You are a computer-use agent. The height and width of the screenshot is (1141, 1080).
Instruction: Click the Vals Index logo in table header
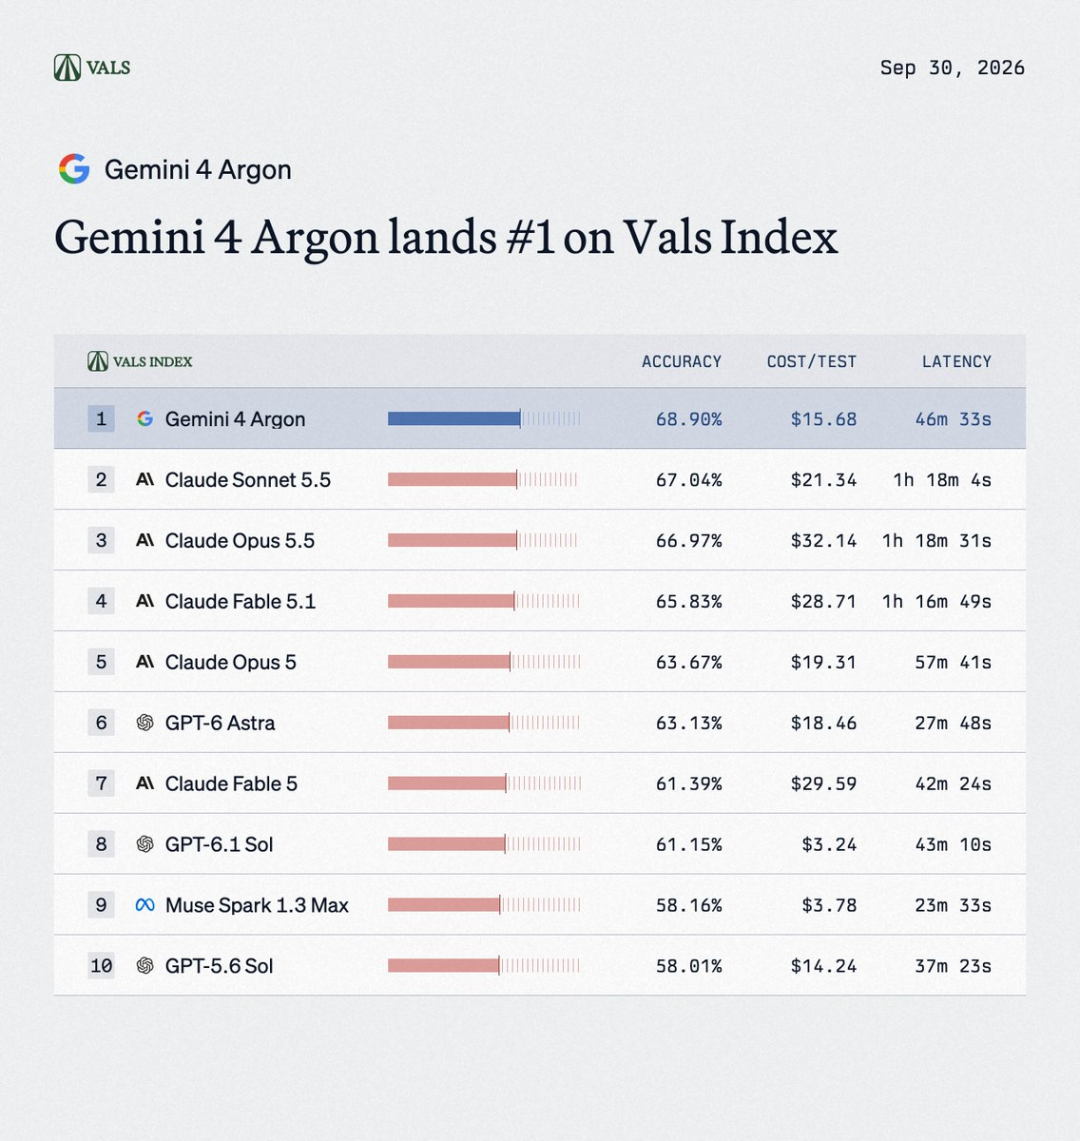coord(140,361)
